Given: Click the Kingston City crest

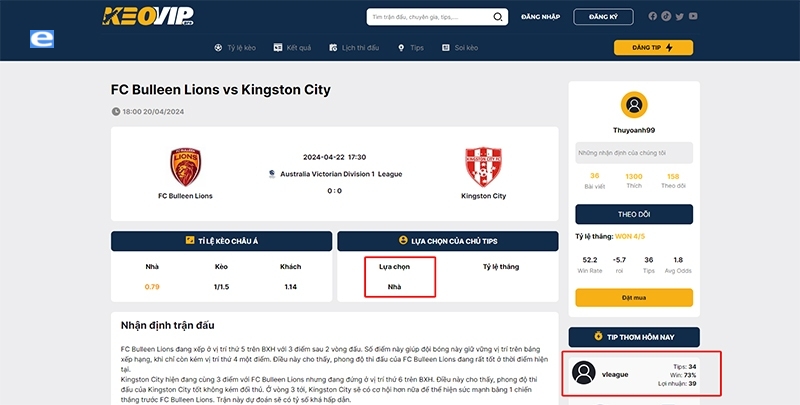Looking at the screenshot, I should [483, 166].
